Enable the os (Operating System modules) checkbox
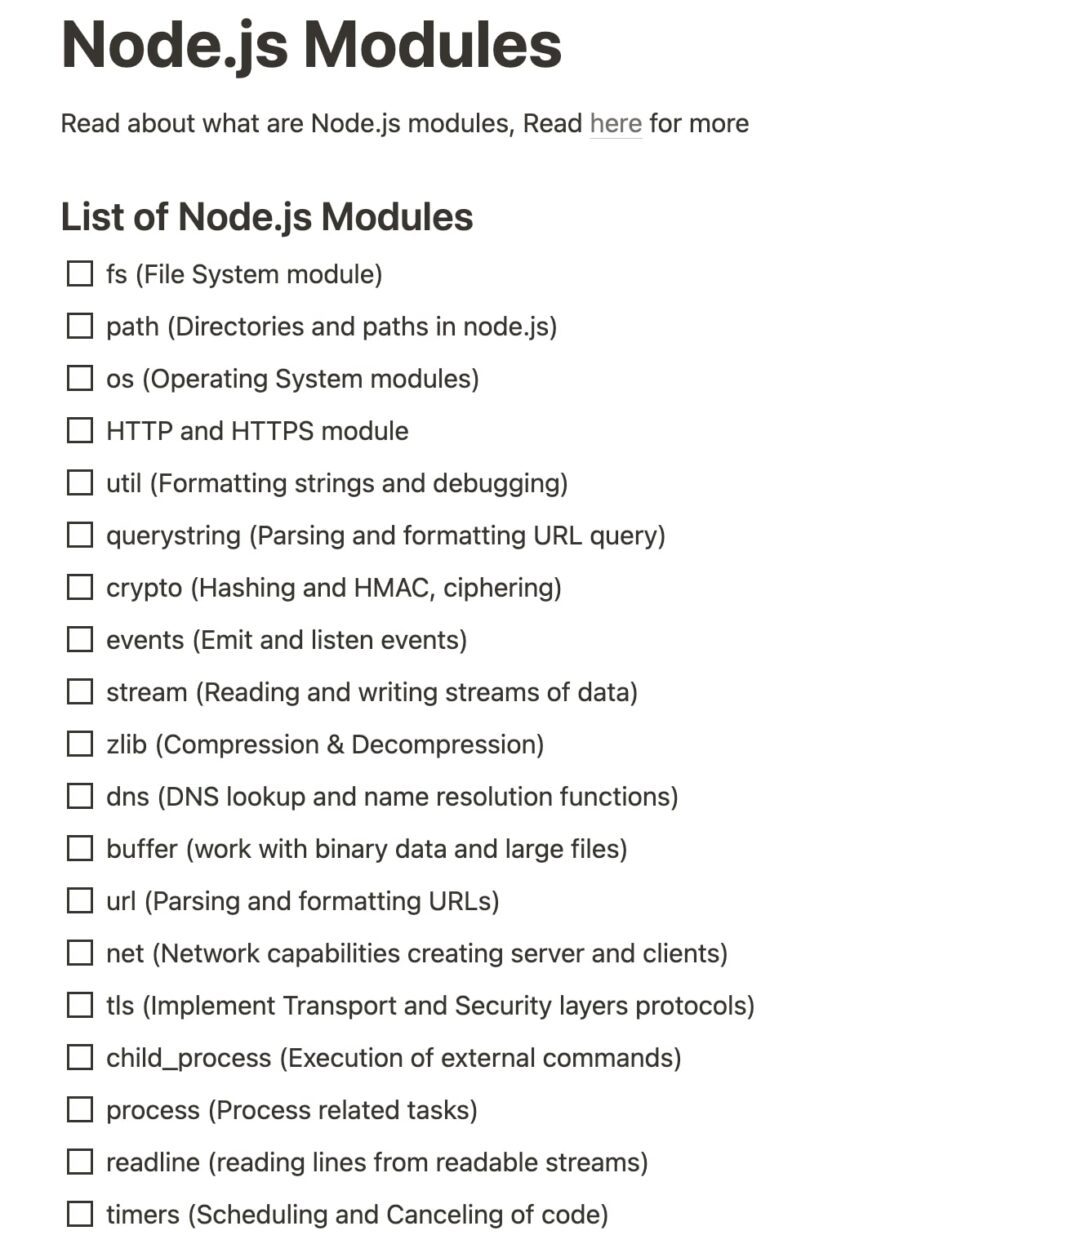Screen dimensions: 1068x1244 80,378
